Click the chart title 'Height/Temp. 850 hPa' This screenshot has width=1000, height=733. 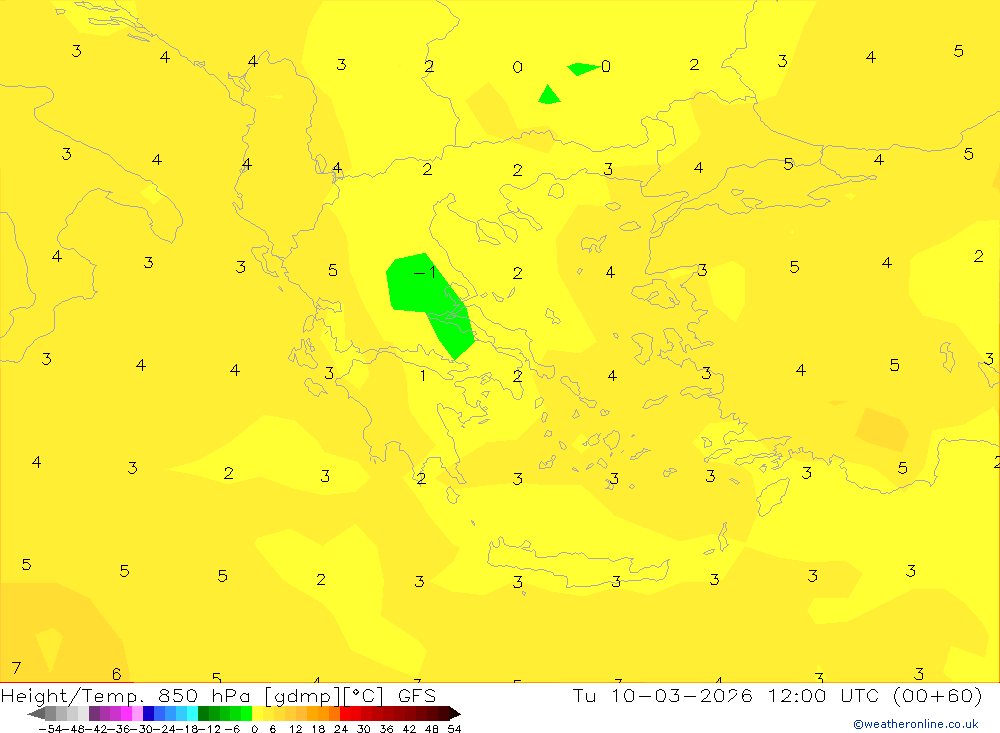point(126,696)
